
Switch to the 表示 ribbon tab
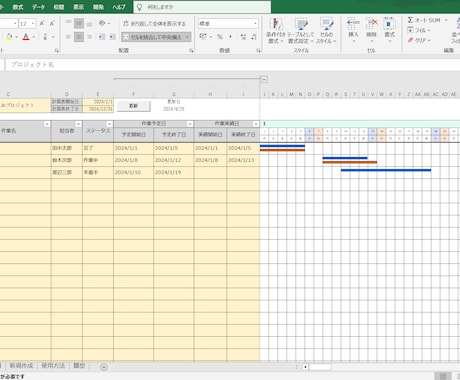click(x=78, y=7)
